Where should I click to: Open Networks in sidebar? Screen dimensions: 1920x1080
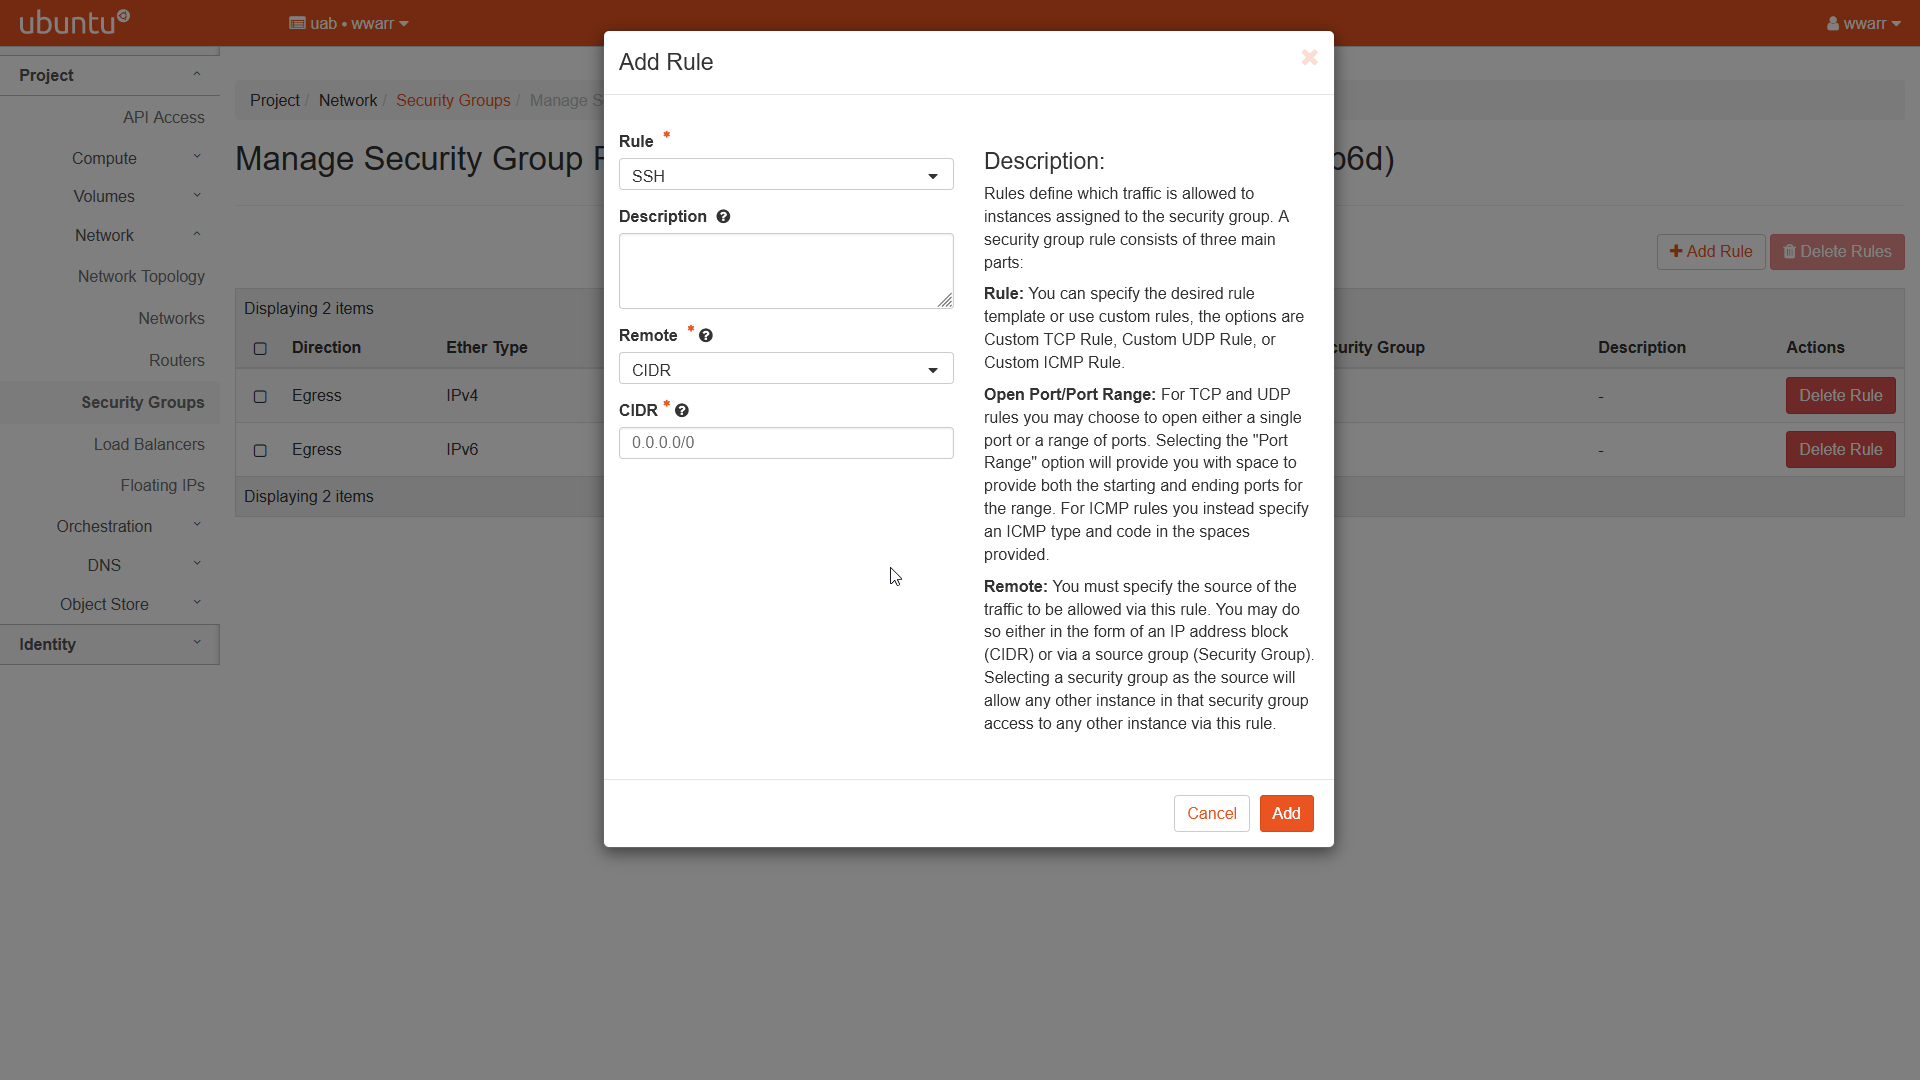coord(171,318)
